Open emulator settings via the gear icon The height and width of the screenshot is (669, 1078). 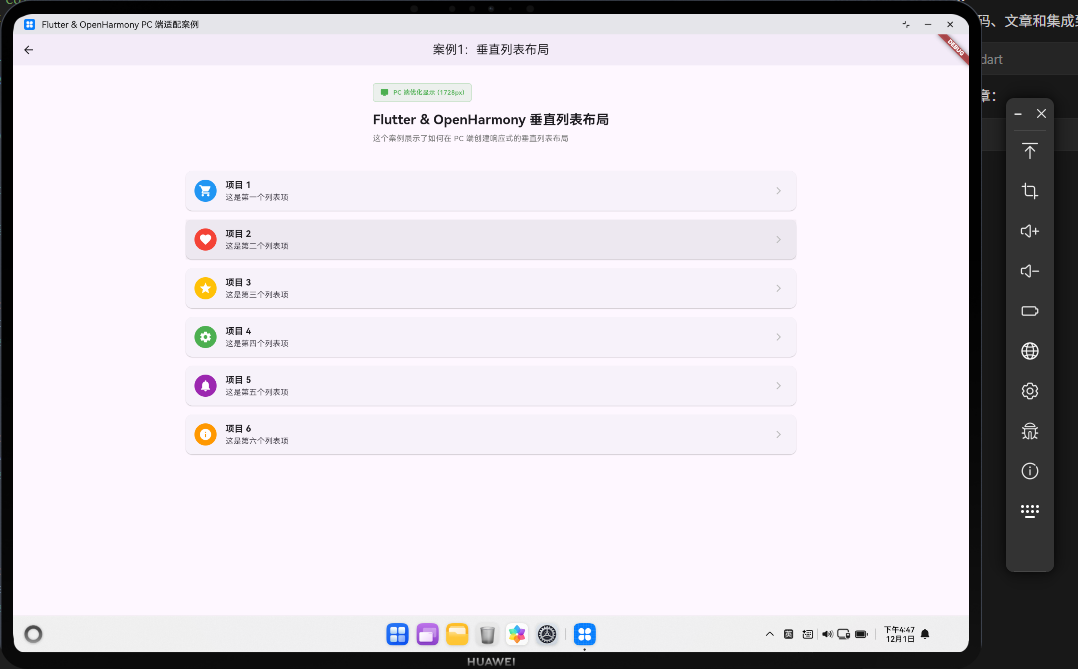(1029, 391)
